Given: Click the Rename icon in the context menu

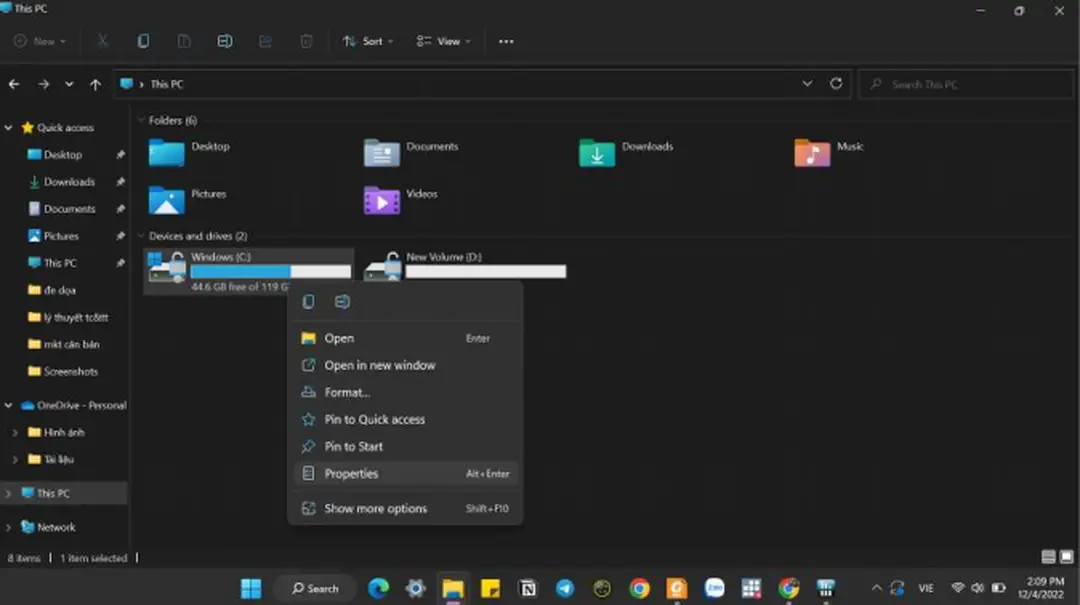Looking at the screenshot, I should pos(342,302).
